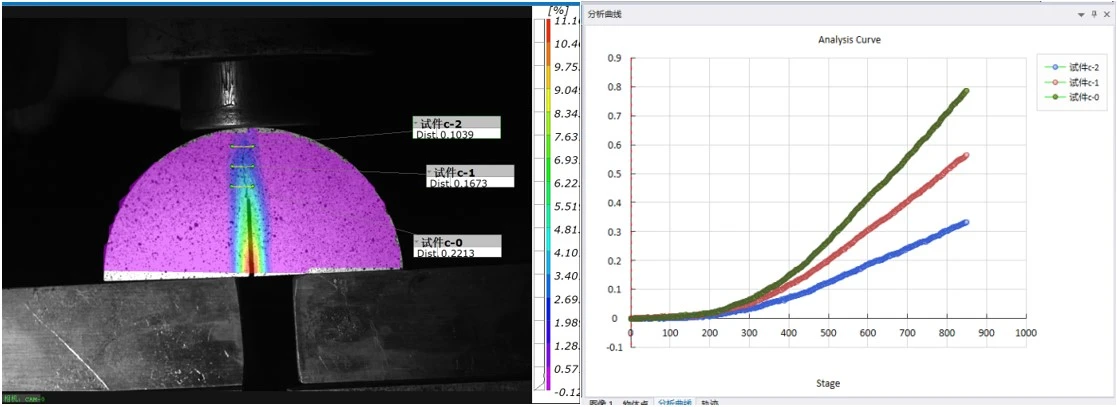The image size is (1117, 407).
Task: Open the 分析曲线 panel options dropdown arrow
Action: coord(1081,14)
